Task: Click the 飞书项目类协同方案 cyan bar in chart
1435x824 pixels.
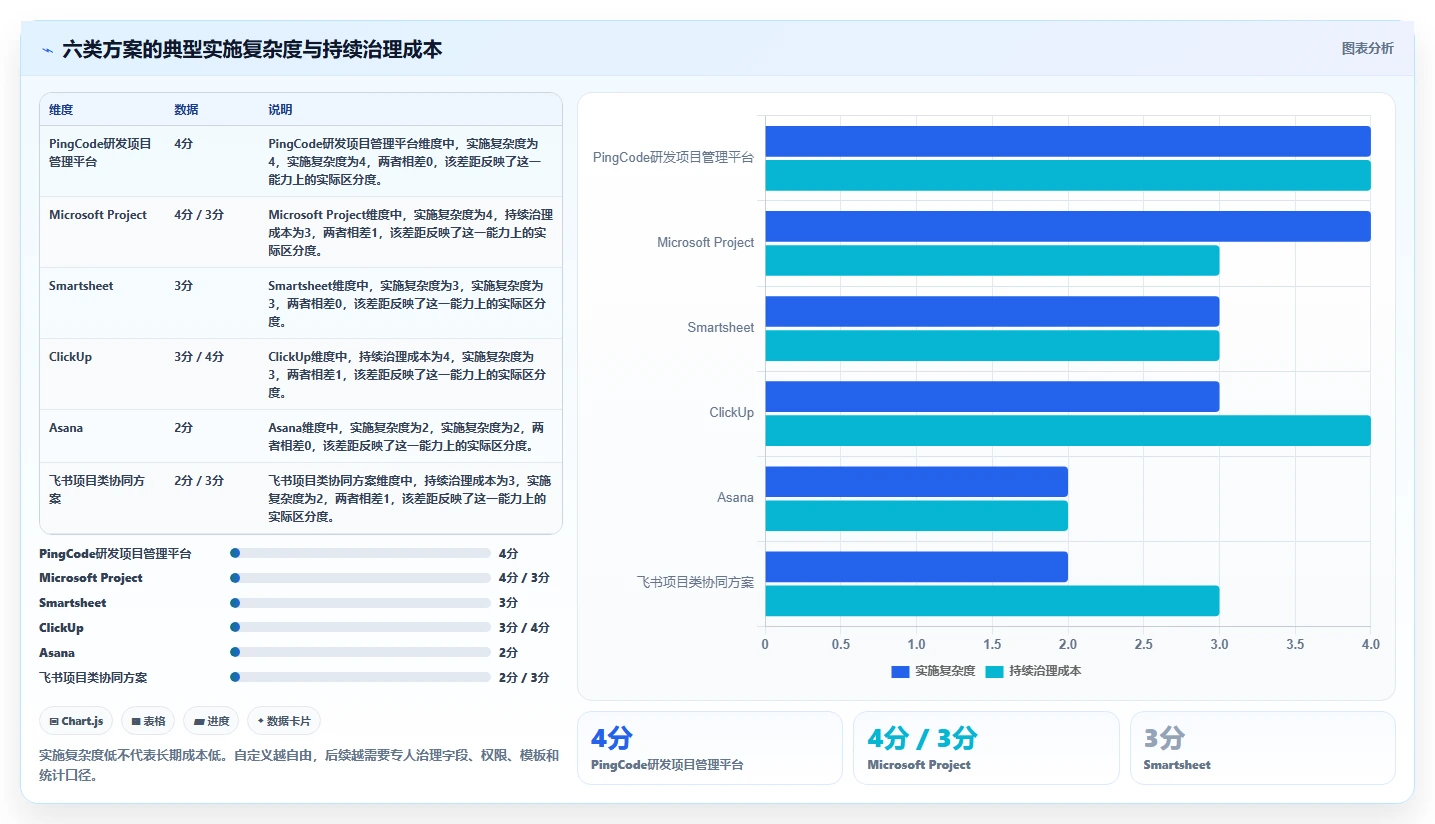Action: click(x=992, y=600)
